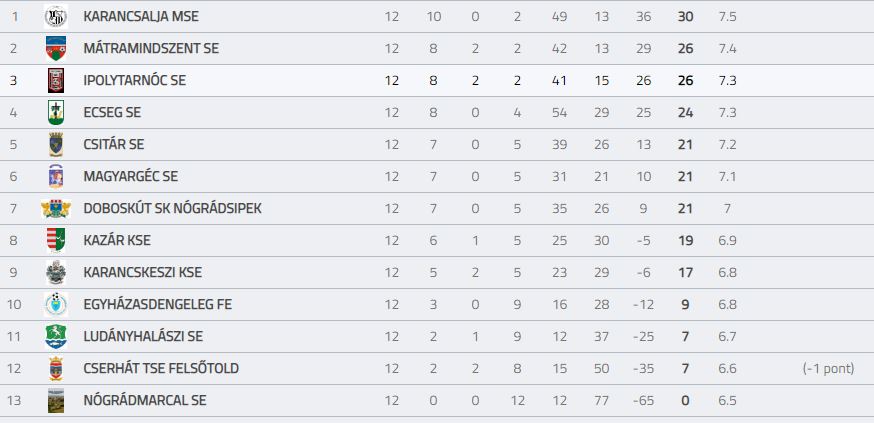Click the Ipolytarnóc SE team crest
Image resolution: width=874 pixels, height=423 pixels.
(56, 80)
